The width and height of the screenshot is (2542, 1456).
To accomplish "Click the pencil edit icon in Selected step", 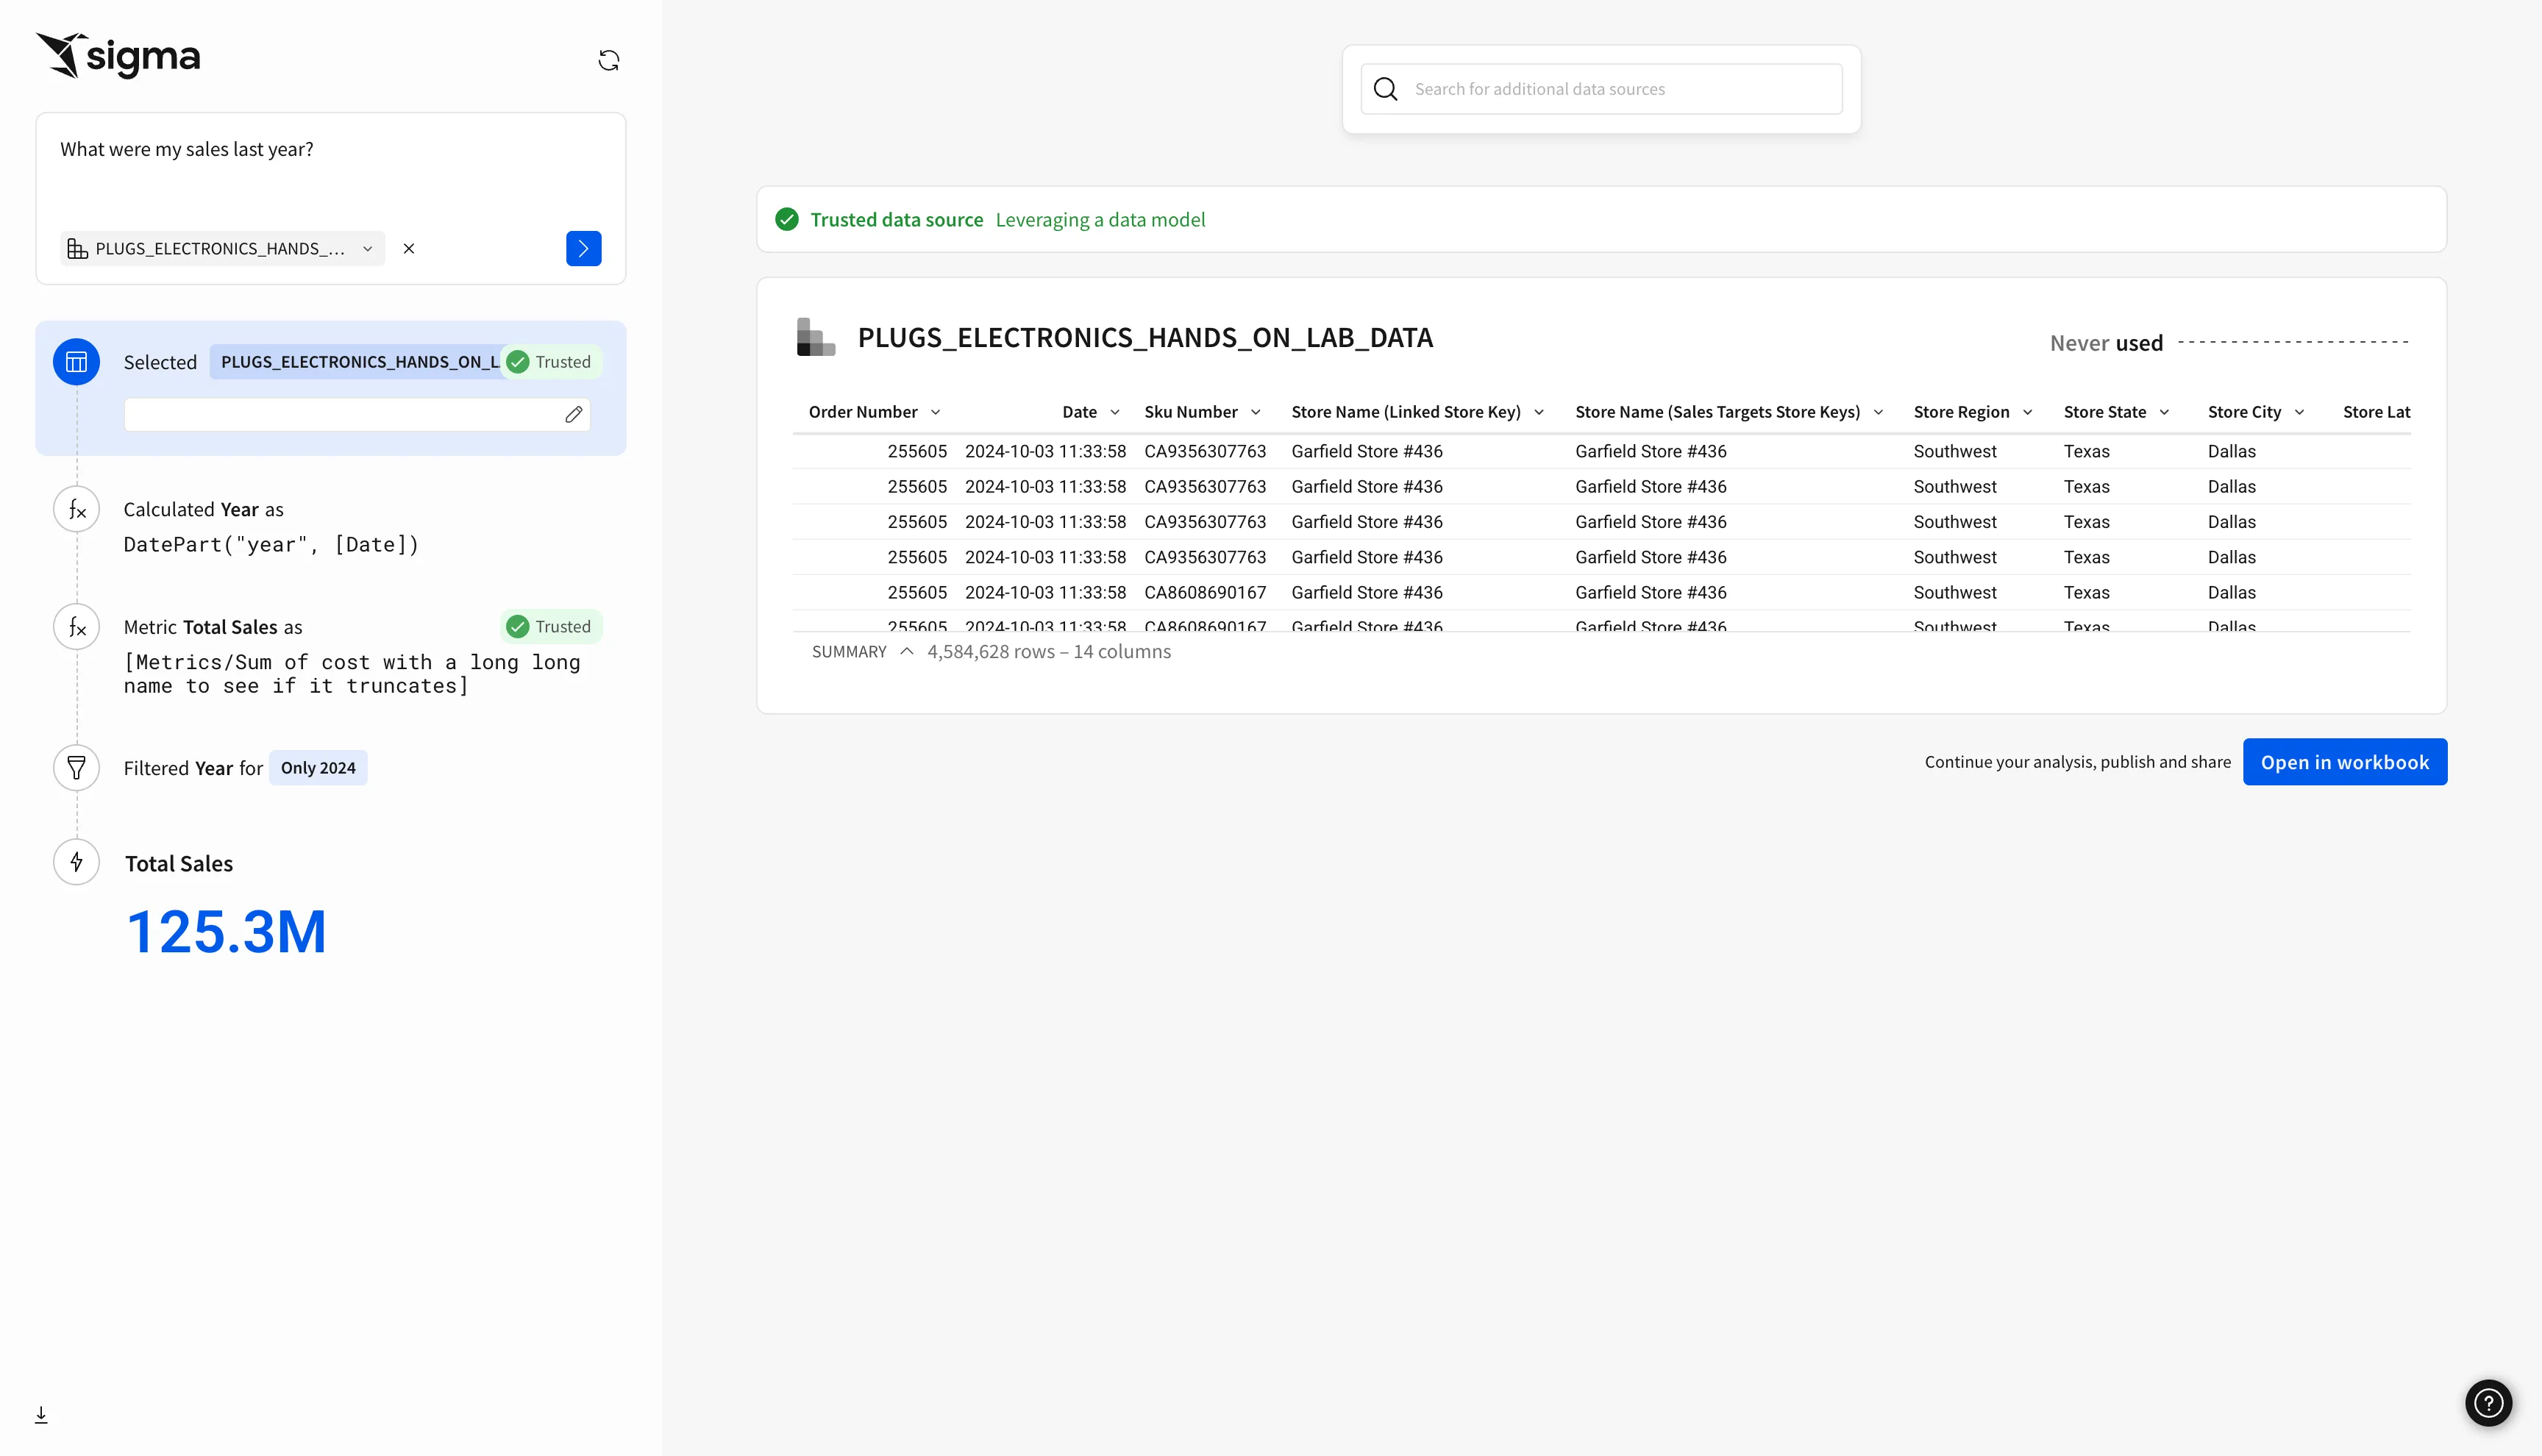I will point(573,414).
